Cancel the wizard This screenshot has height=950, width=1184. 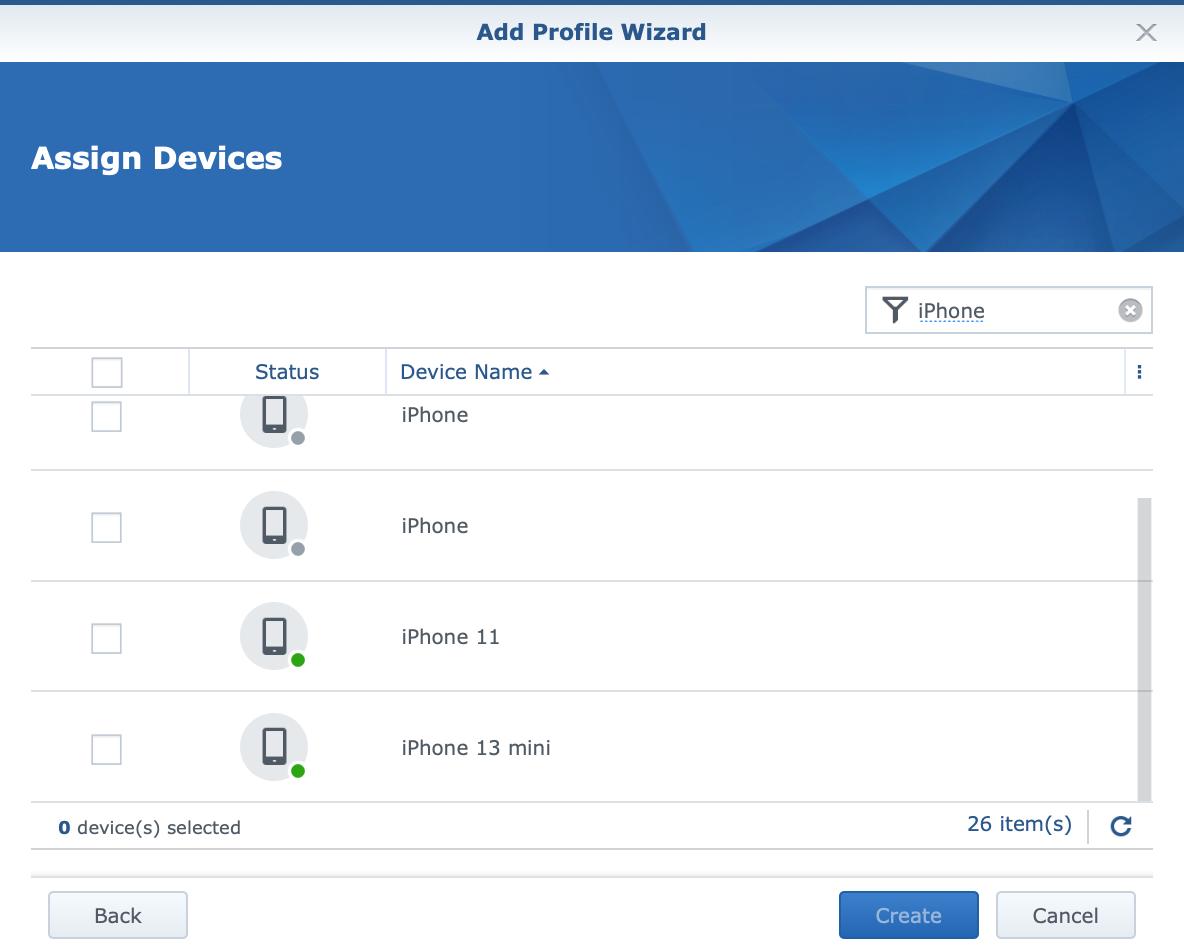tap(1065, 915)
